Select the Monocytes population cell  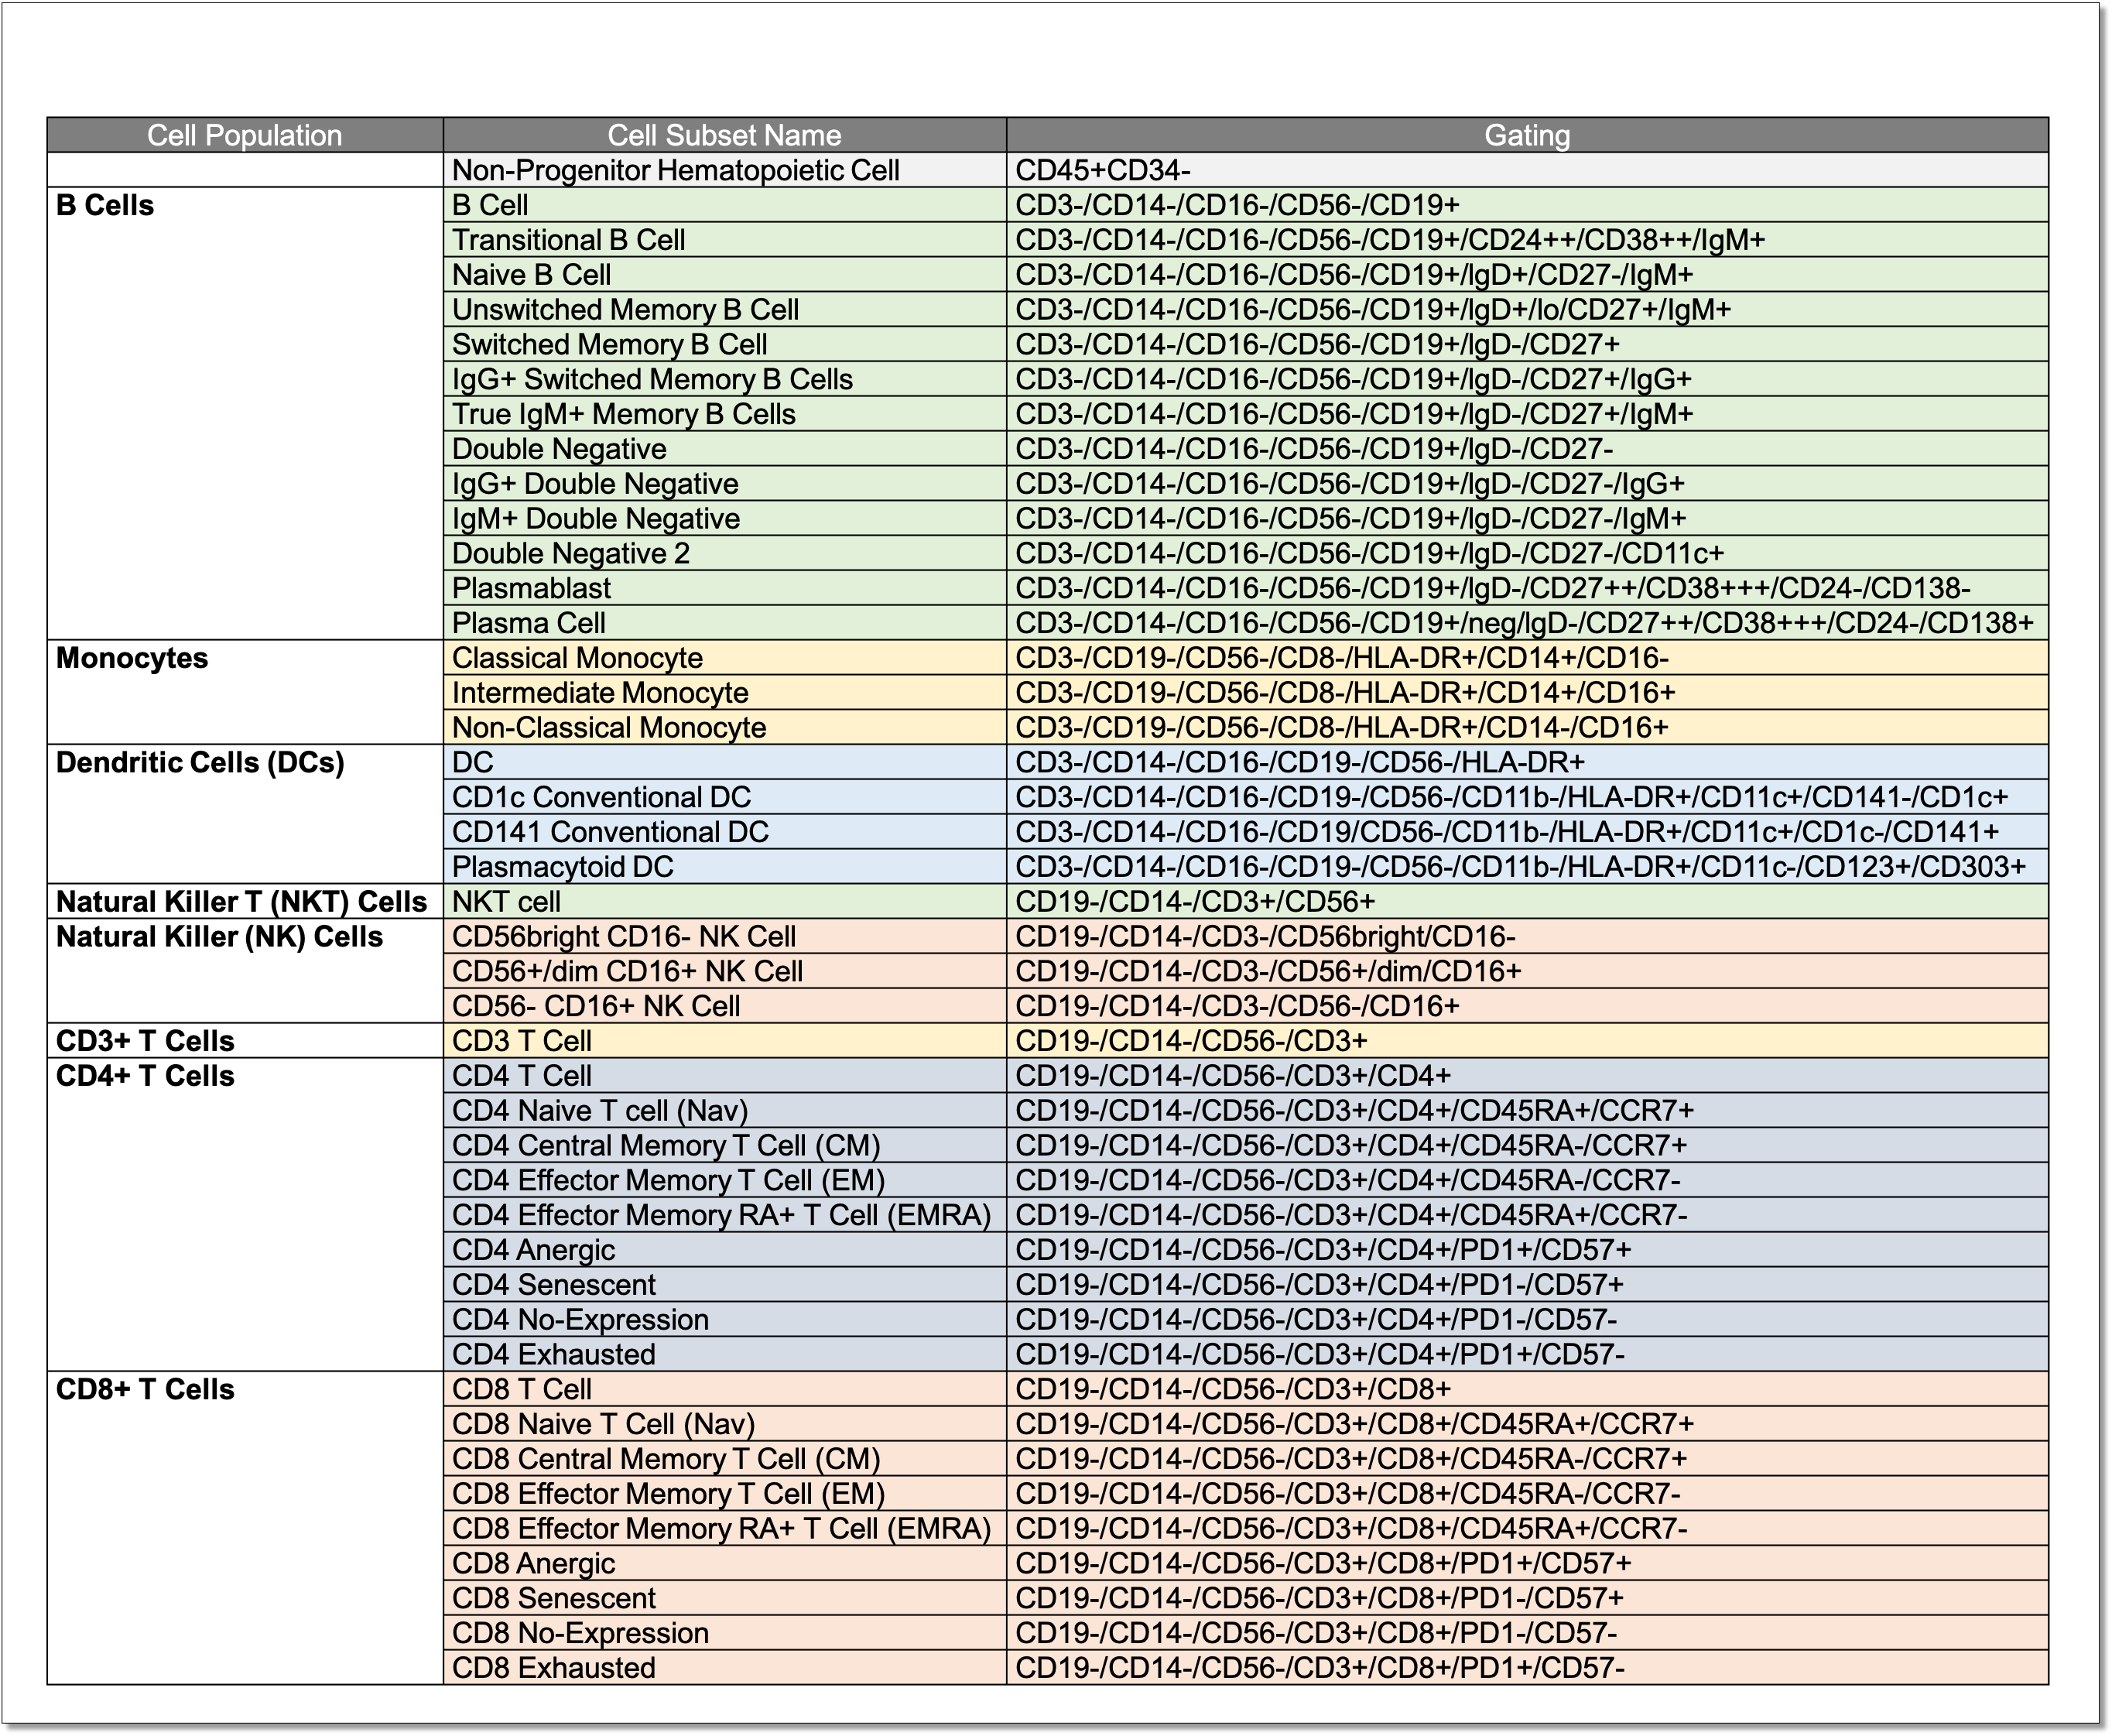132,658
